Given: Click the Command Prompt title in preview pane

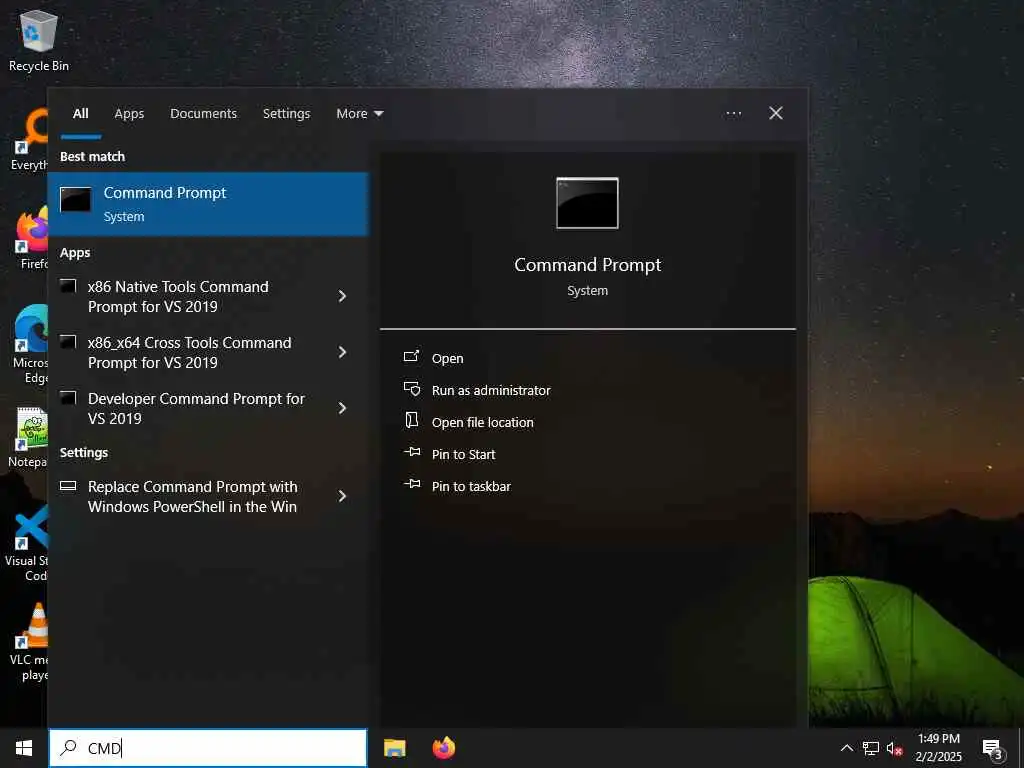Looking at the screenshot, I should (x=587, y=265).
